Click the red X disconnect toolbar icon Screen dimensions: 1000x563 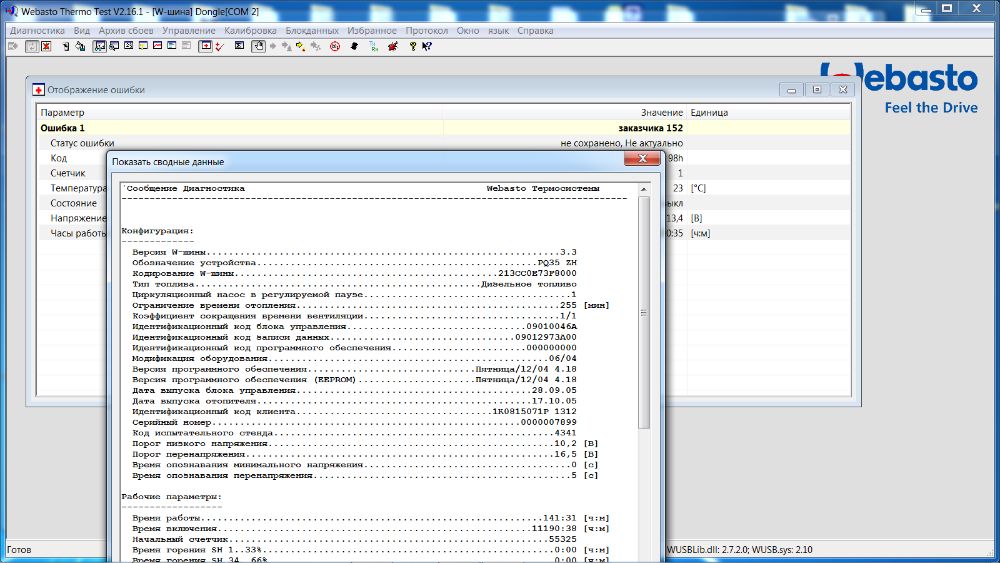point(46,46)
